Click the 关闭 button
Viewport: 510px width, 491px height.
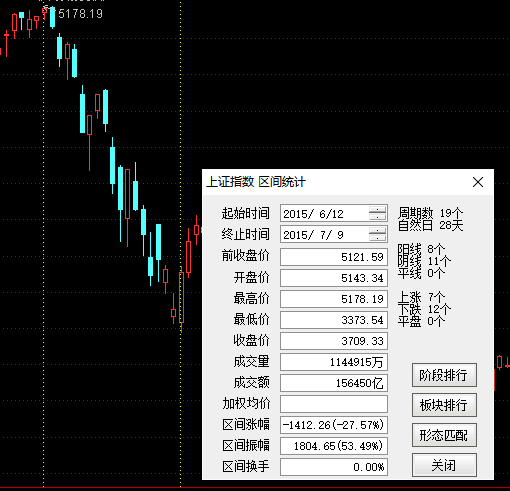click(x=444, y=465)
